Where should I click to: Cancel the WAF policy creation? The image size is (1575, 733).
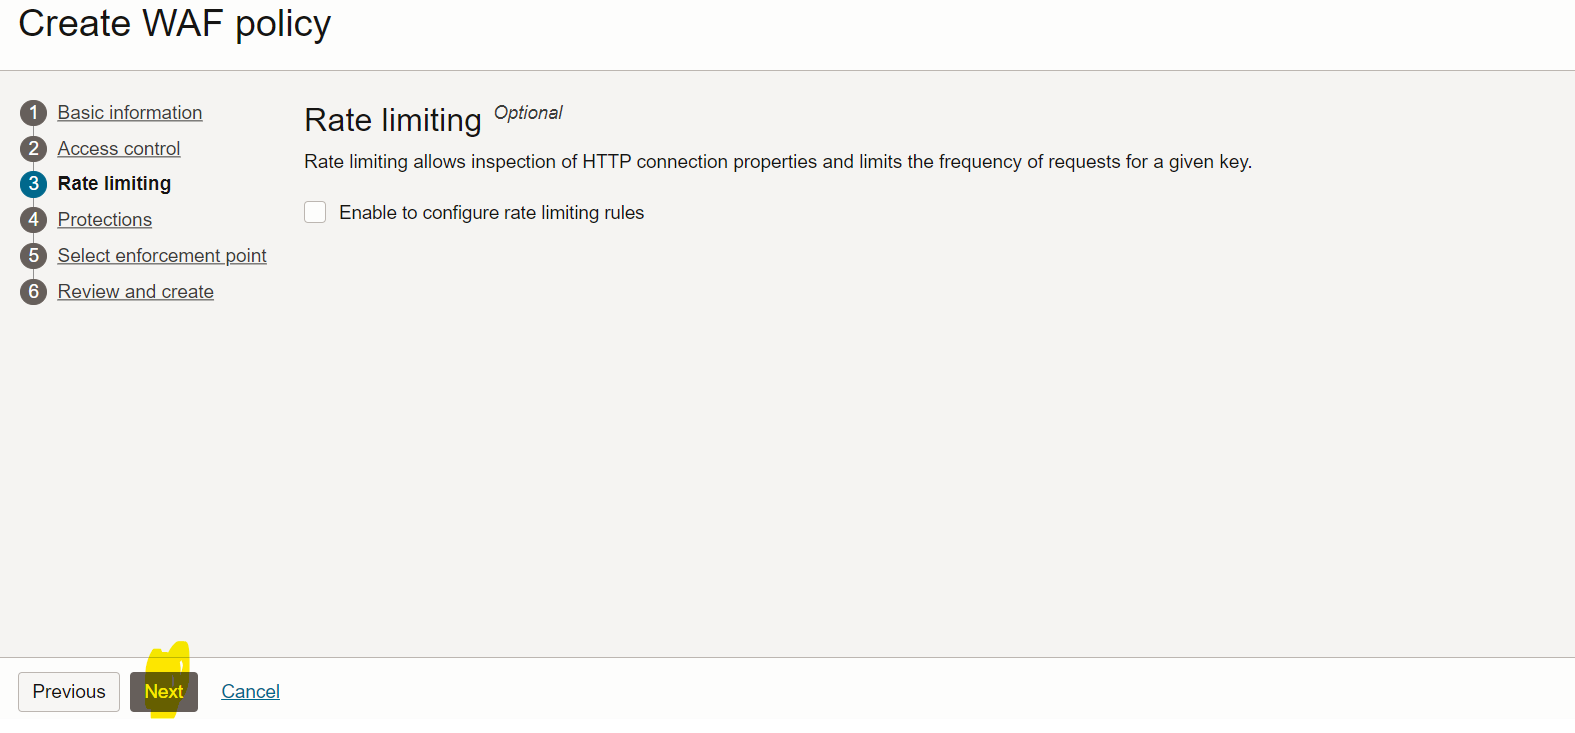coord(250,691)
